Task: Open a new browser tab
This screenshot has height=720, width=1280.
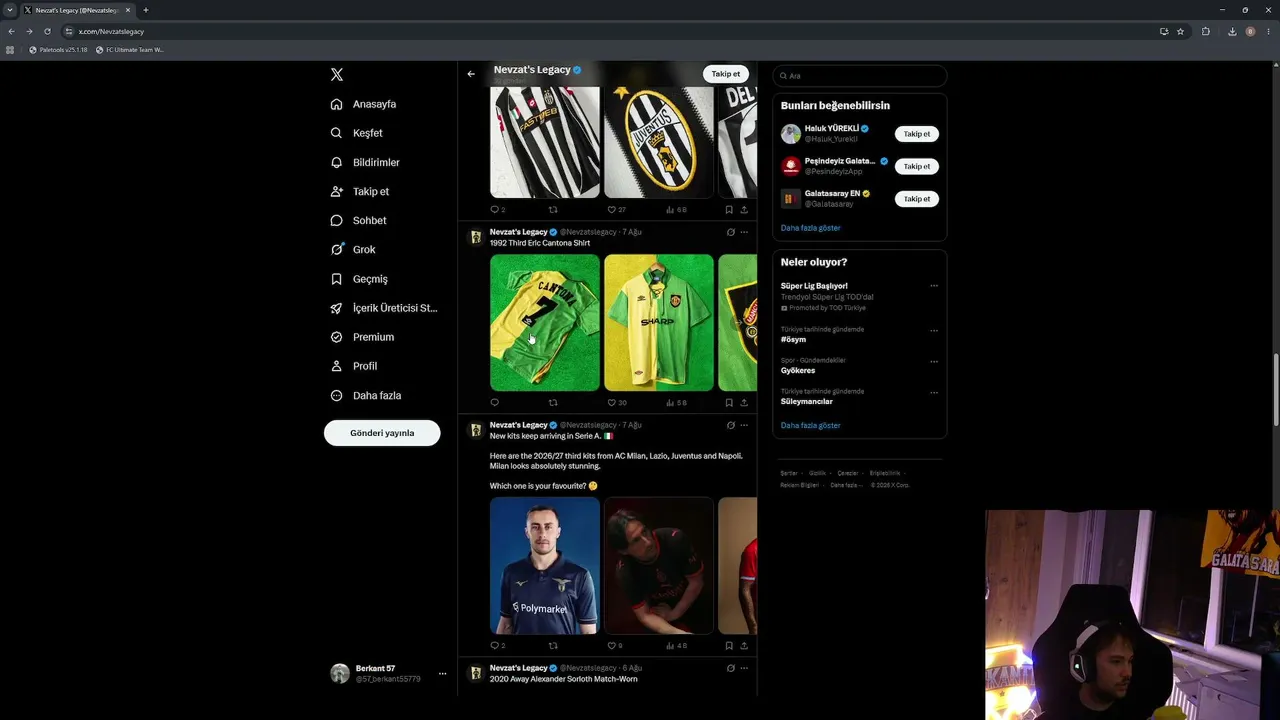Action: (x=146, y=10)
